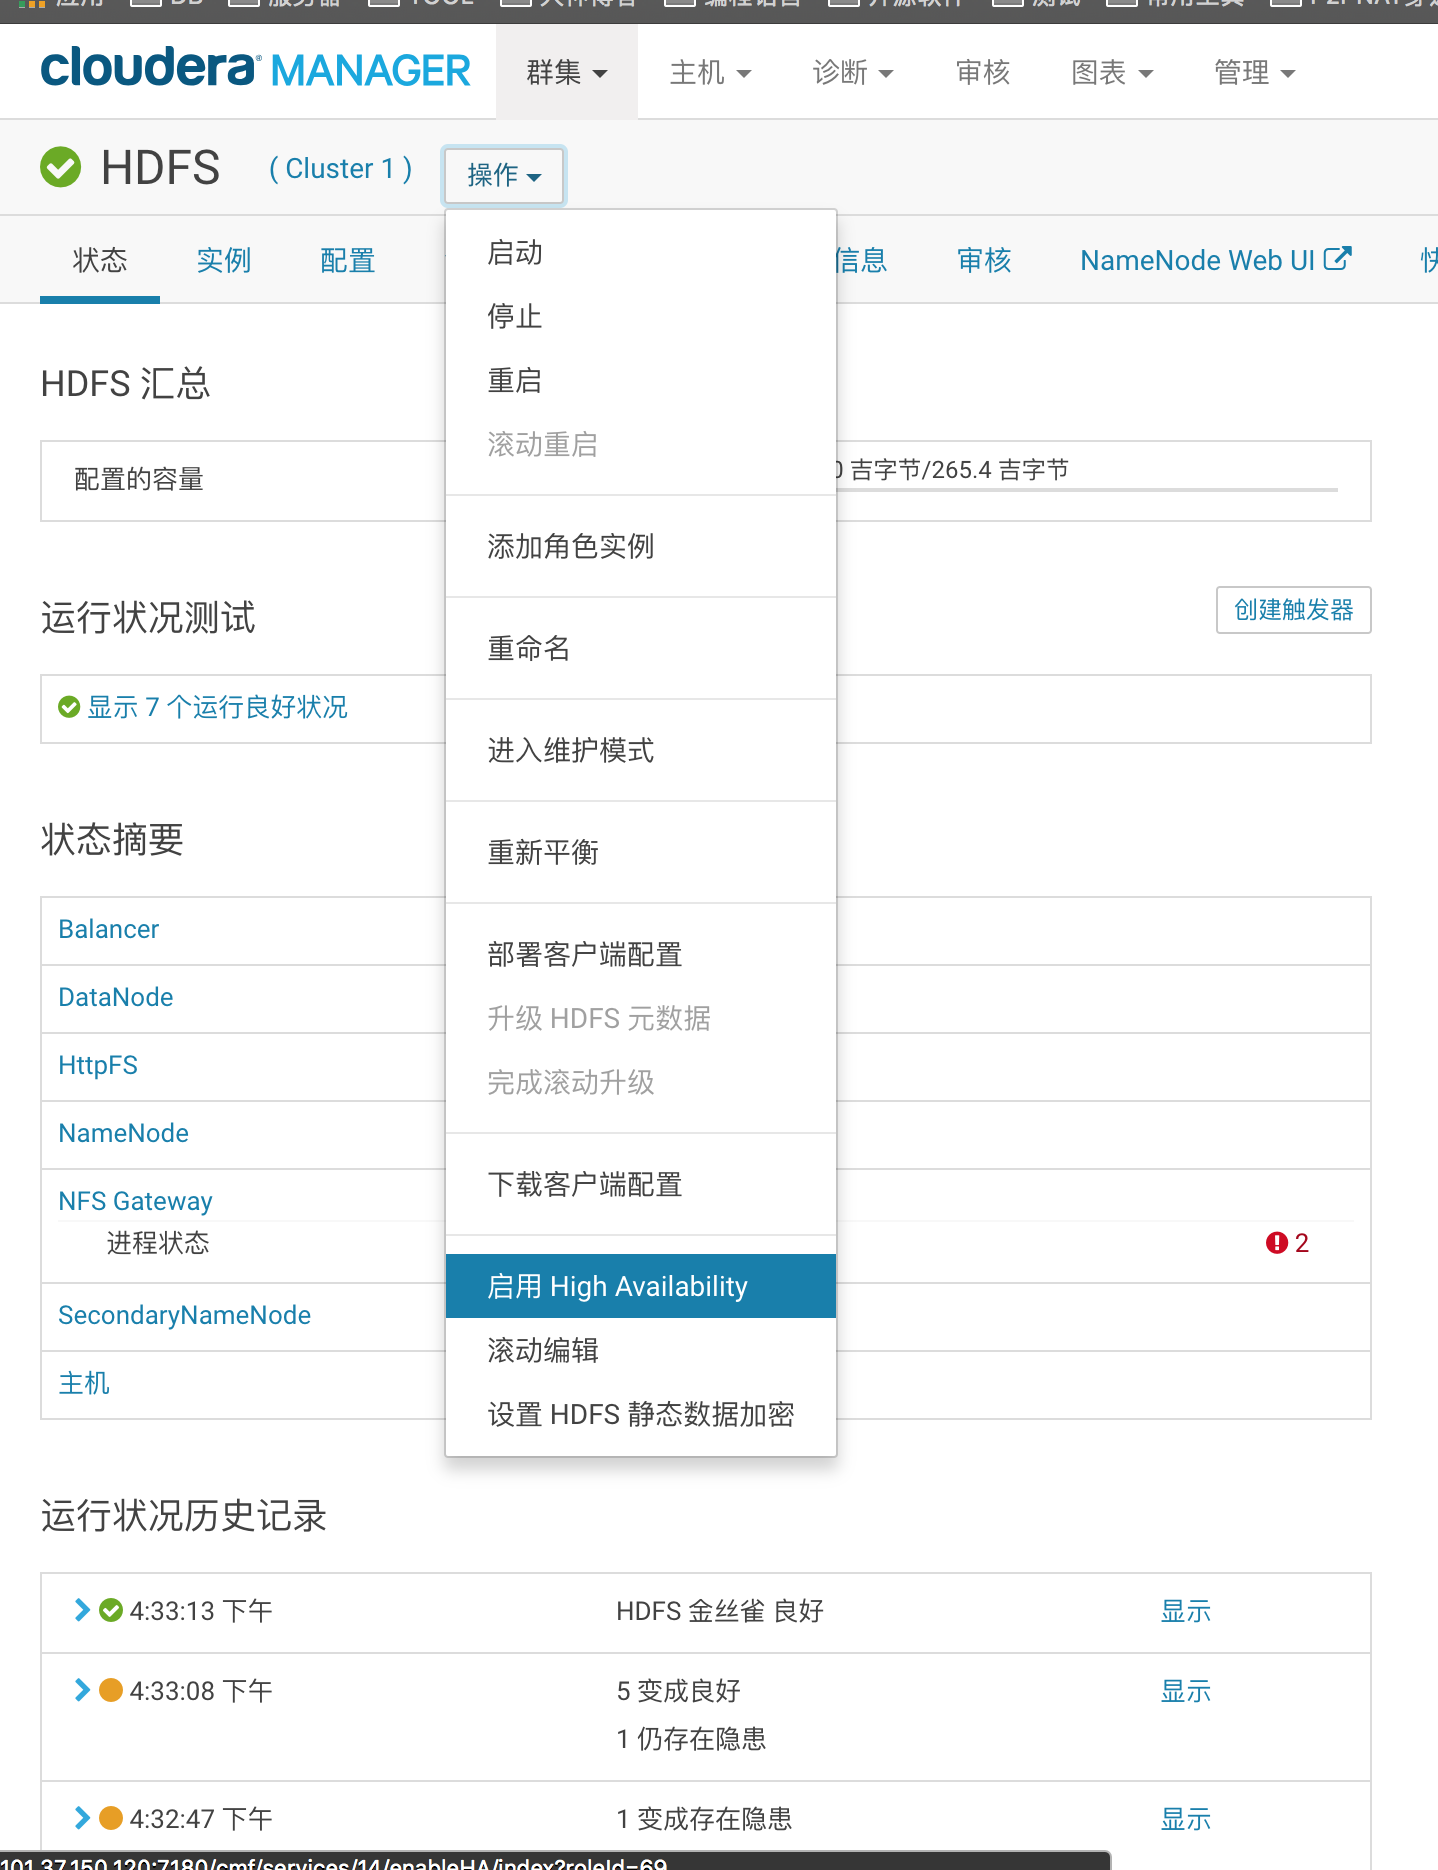Select 进入维护模式 menu item
The height and width of the screenshot is (1870, 1438).
point(641,750)
